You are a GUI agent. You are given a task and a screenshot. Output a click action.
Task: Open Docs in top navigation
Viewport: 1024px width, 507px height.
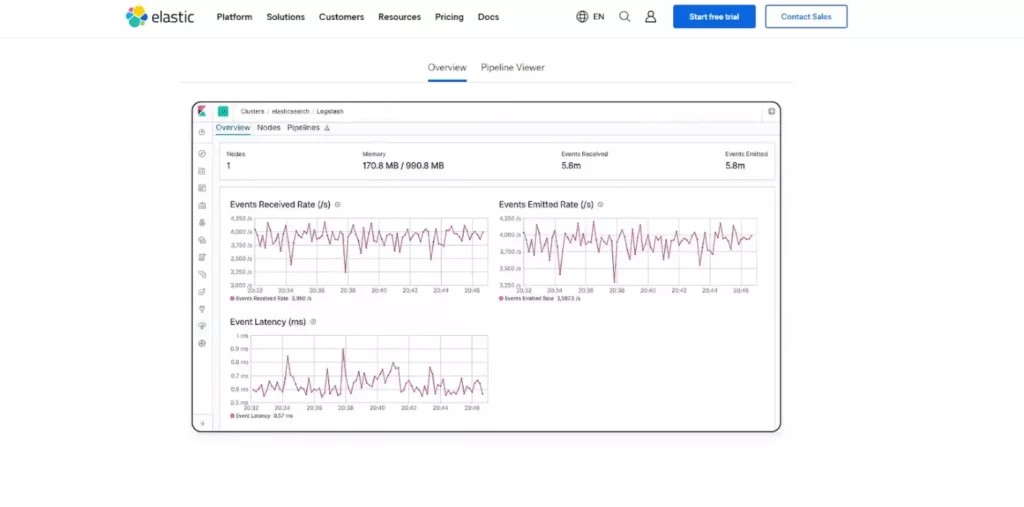[488, 17]
